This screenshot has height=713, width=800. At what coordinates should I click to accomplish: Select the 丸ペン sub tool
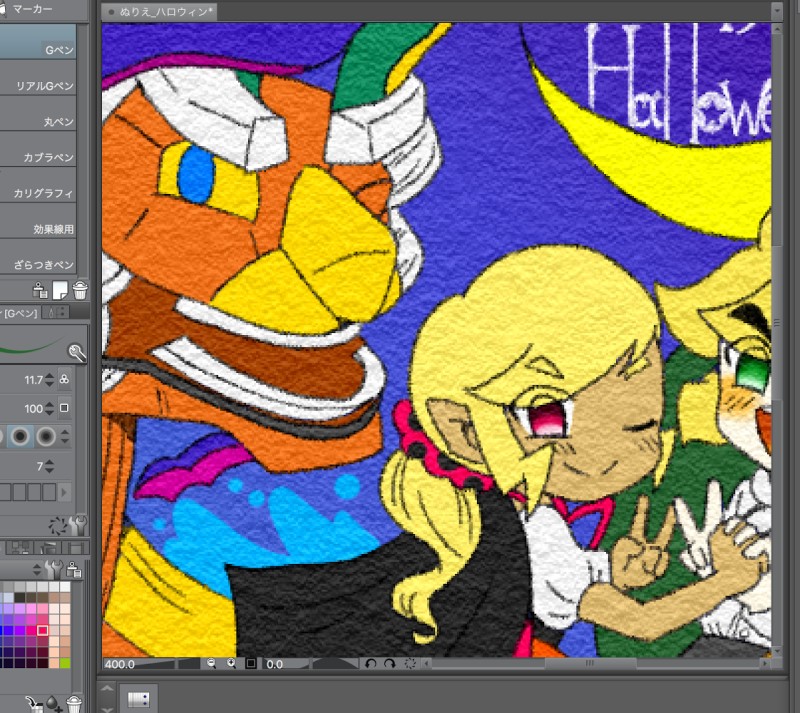click(x=38, y=113)
